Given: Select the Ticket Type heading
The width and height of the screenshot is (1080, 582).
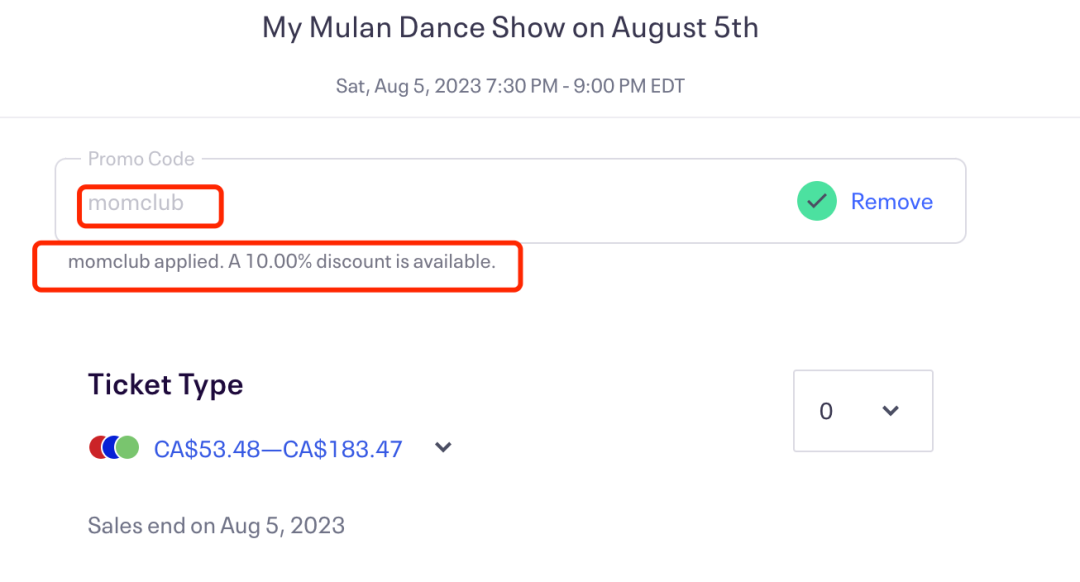Looking at the screenshot, I should click(x=166, y=385).
